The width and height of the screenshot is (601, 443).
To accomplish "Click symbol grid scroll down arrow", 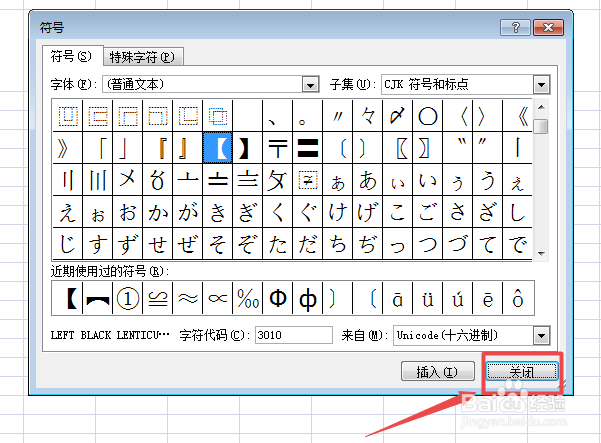I will click(x=541, y=253).
